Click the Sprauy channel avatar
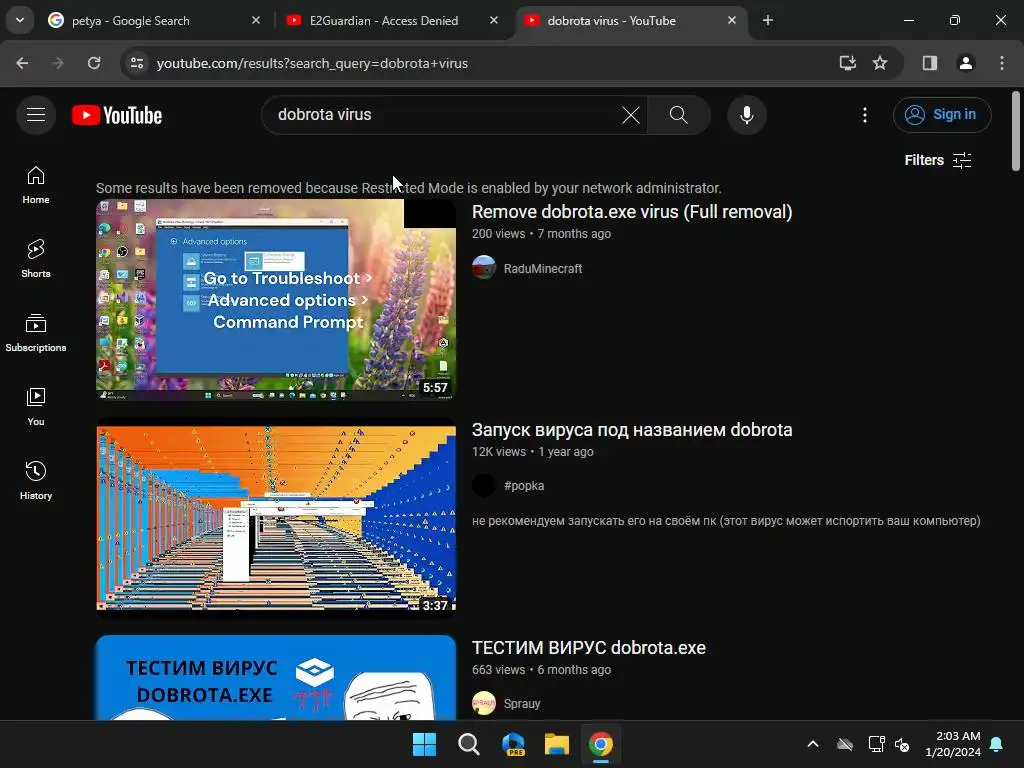The height and width of the screenshot is (768, 1024). pos(484,703)
